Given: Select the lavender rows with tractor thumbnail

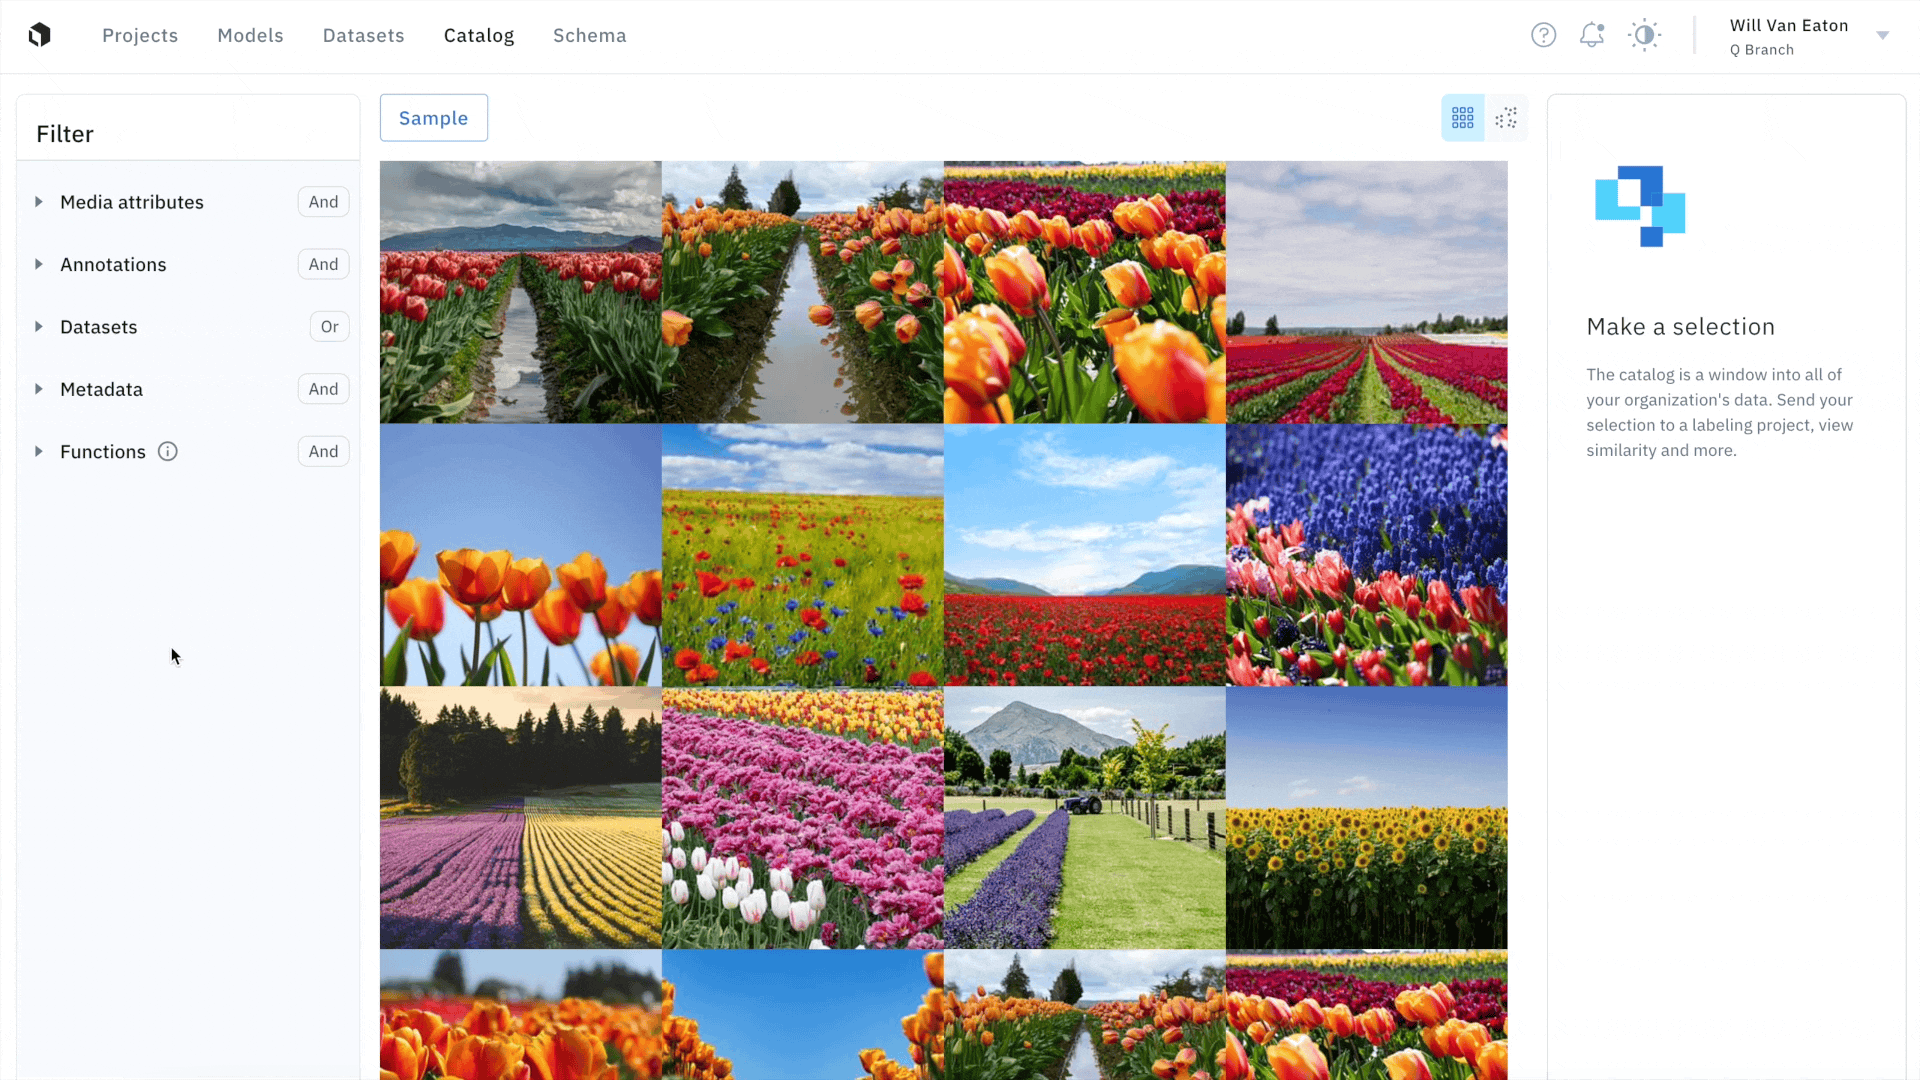Looking at the screenshot, I should tap(1084, 818).
